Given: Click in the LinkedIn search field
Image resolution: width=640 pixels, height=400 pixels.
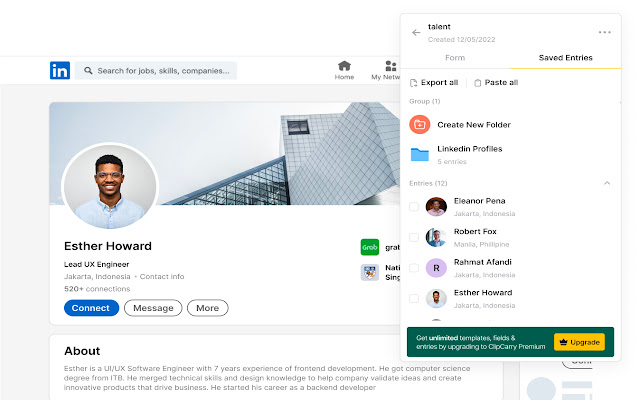Looking at the screenshot, I should [156, 71].
